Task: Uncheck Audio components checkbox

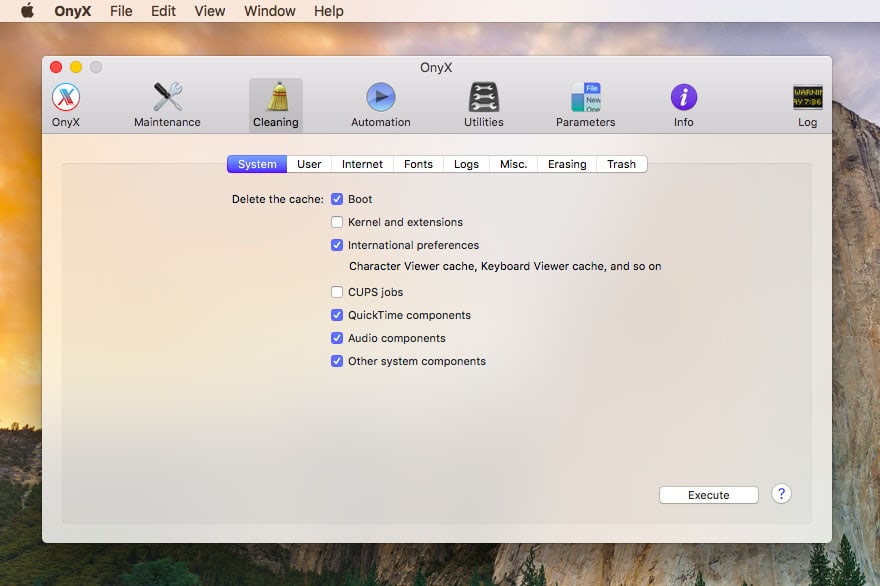Action: point(337,338)
